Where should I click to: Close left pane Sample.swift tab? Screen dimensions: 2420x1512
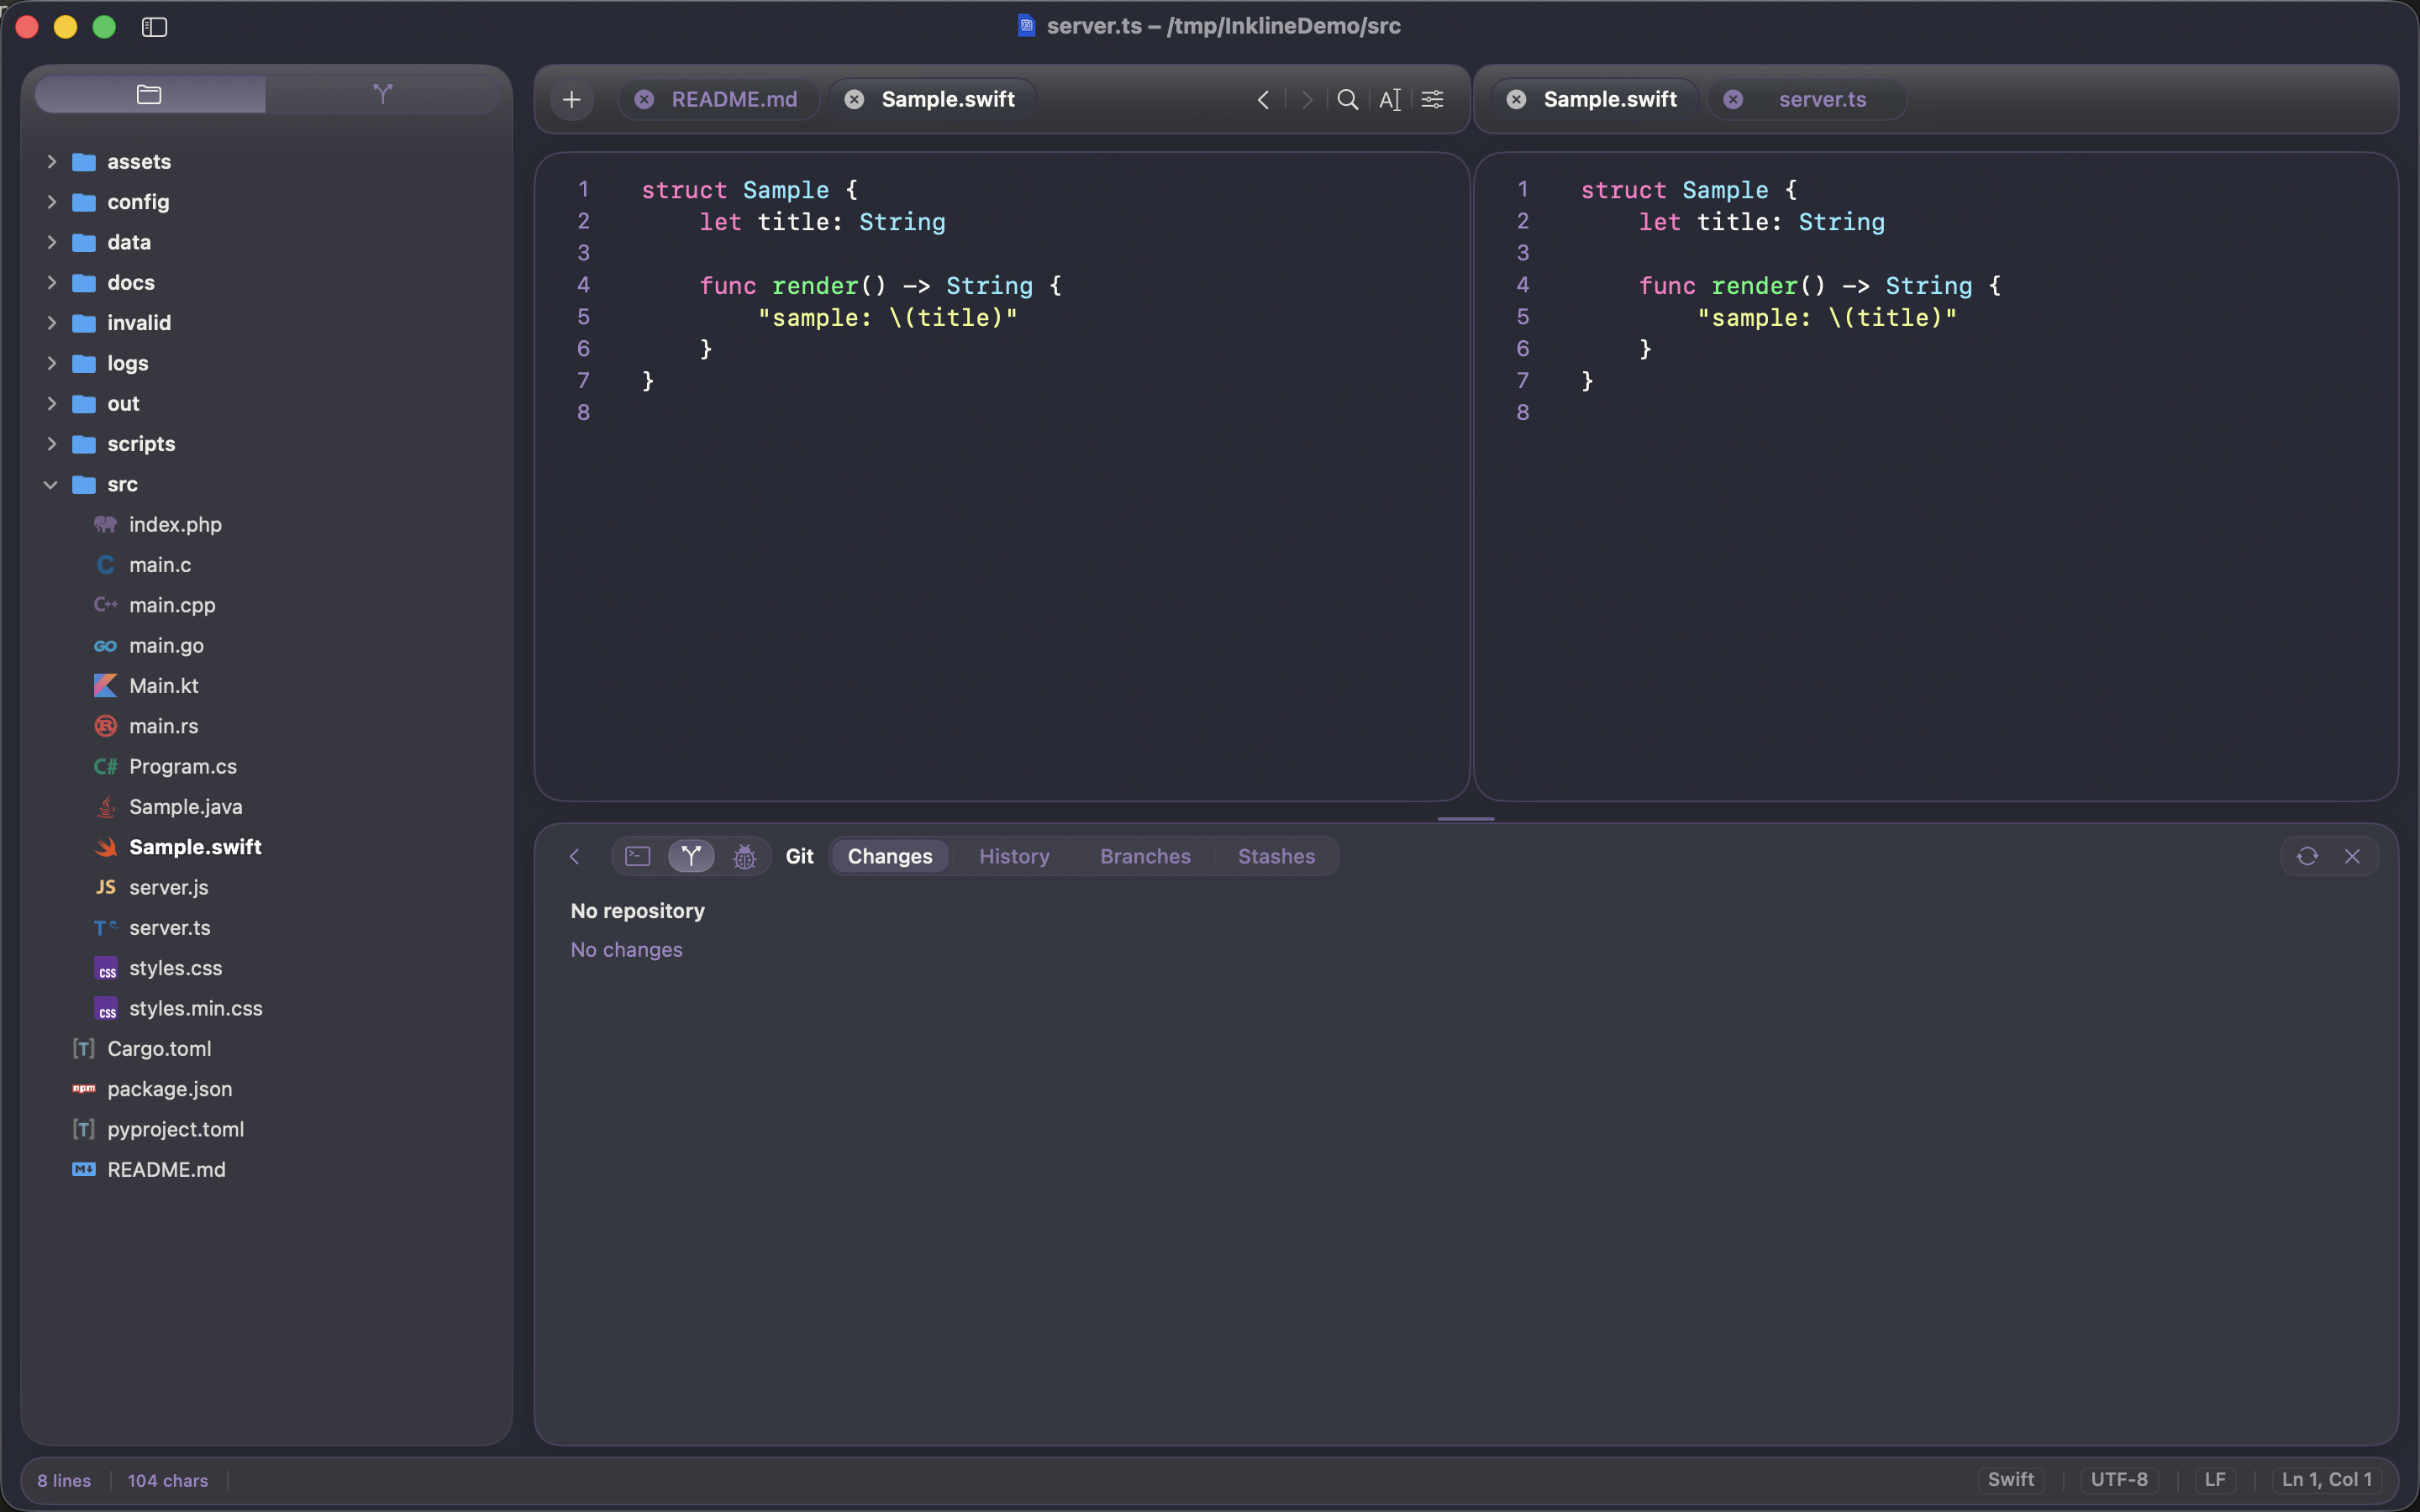[x=854, y=99]
